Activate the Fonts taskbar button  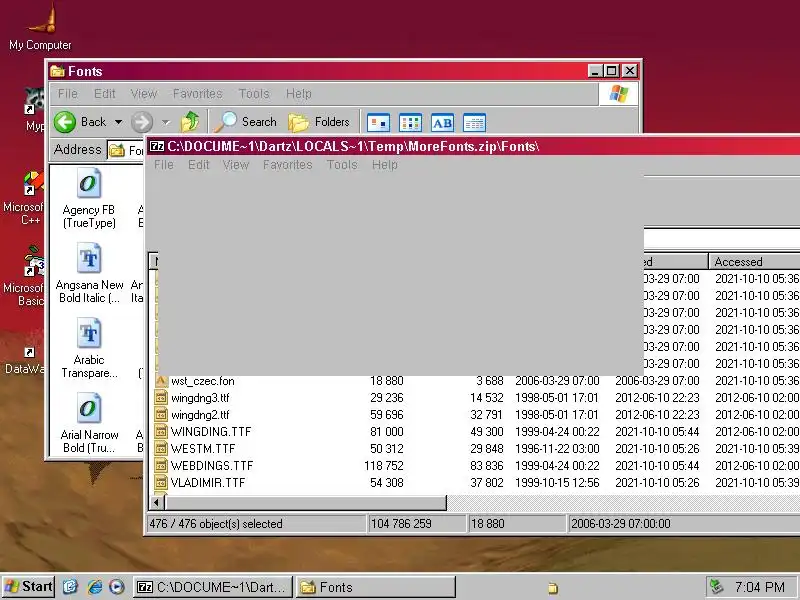click(376, 587)
